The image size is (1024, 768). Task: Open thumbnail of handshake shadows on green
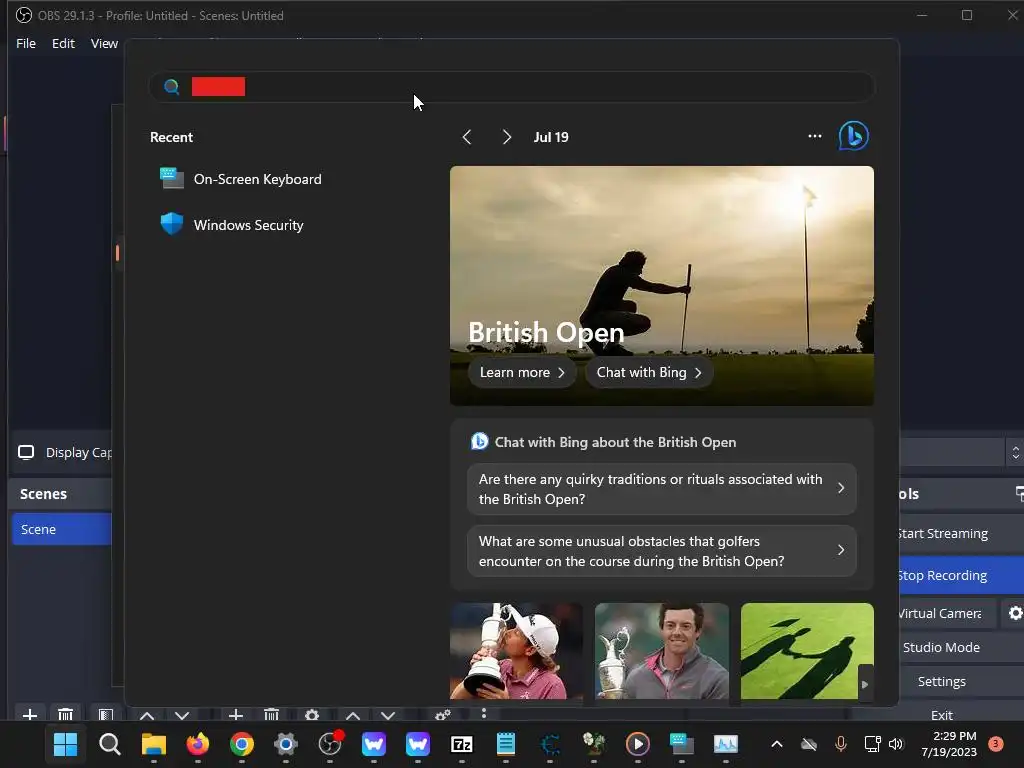click(x=807, y=651)
